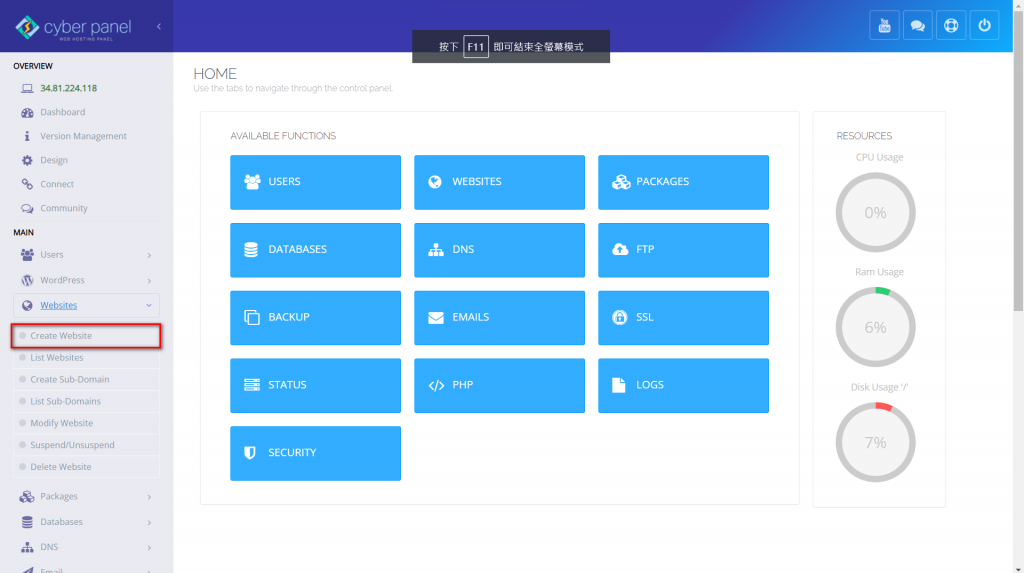Open the STATUS function tile

315,385
